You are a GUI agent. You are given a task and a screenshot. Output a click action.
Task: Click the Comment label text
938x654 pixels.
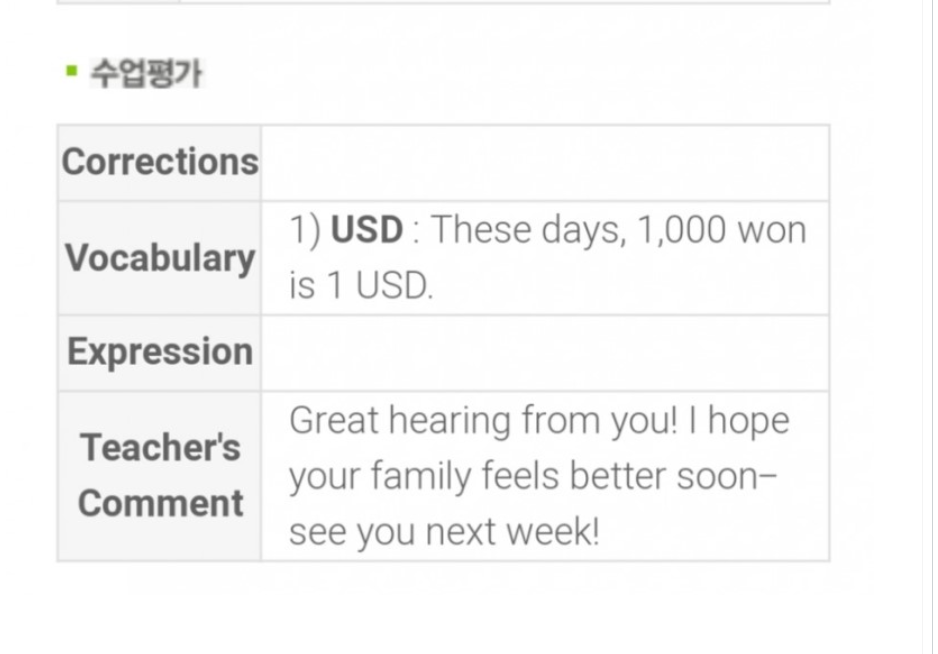tap(160, 503)
